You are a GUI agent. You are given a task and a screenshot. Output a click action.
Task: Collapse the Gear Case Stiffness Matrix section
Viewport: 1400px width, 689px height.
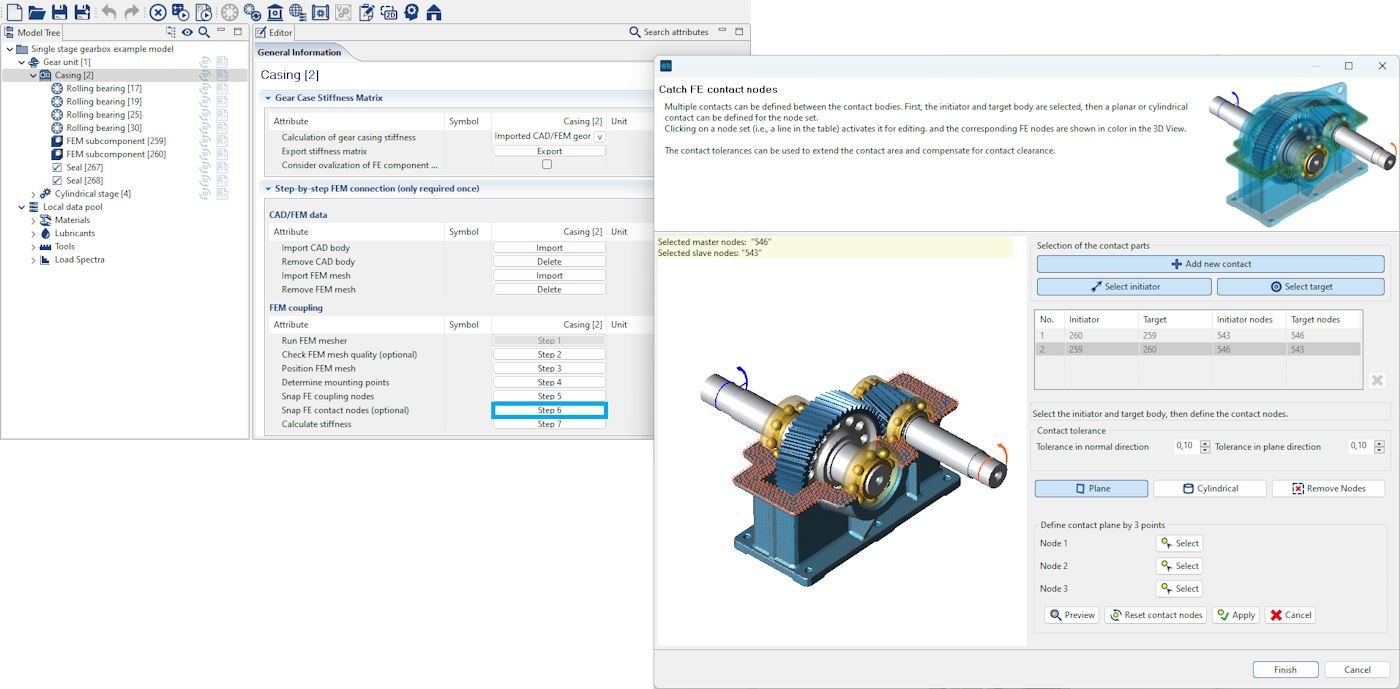pyautogui.click(x=268, y=98)
